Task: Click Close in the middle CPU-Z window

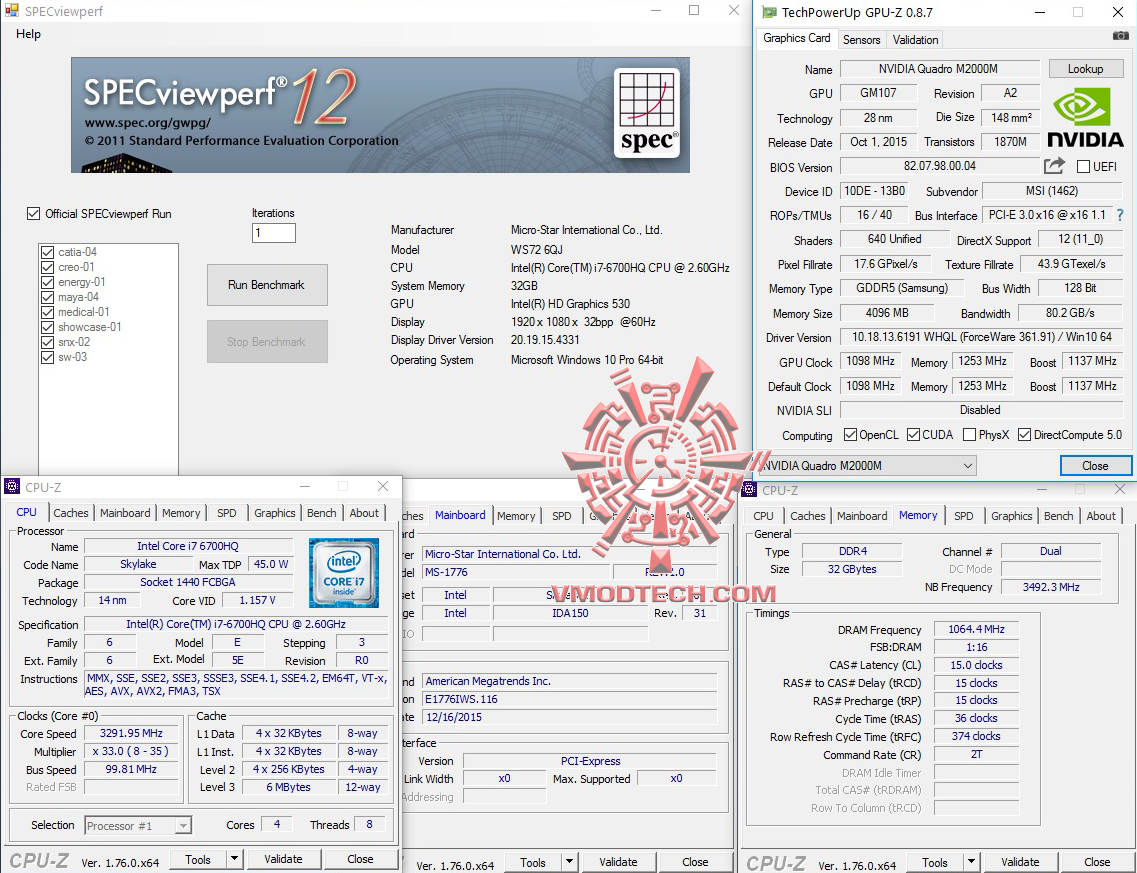Action: click(695, 862)
